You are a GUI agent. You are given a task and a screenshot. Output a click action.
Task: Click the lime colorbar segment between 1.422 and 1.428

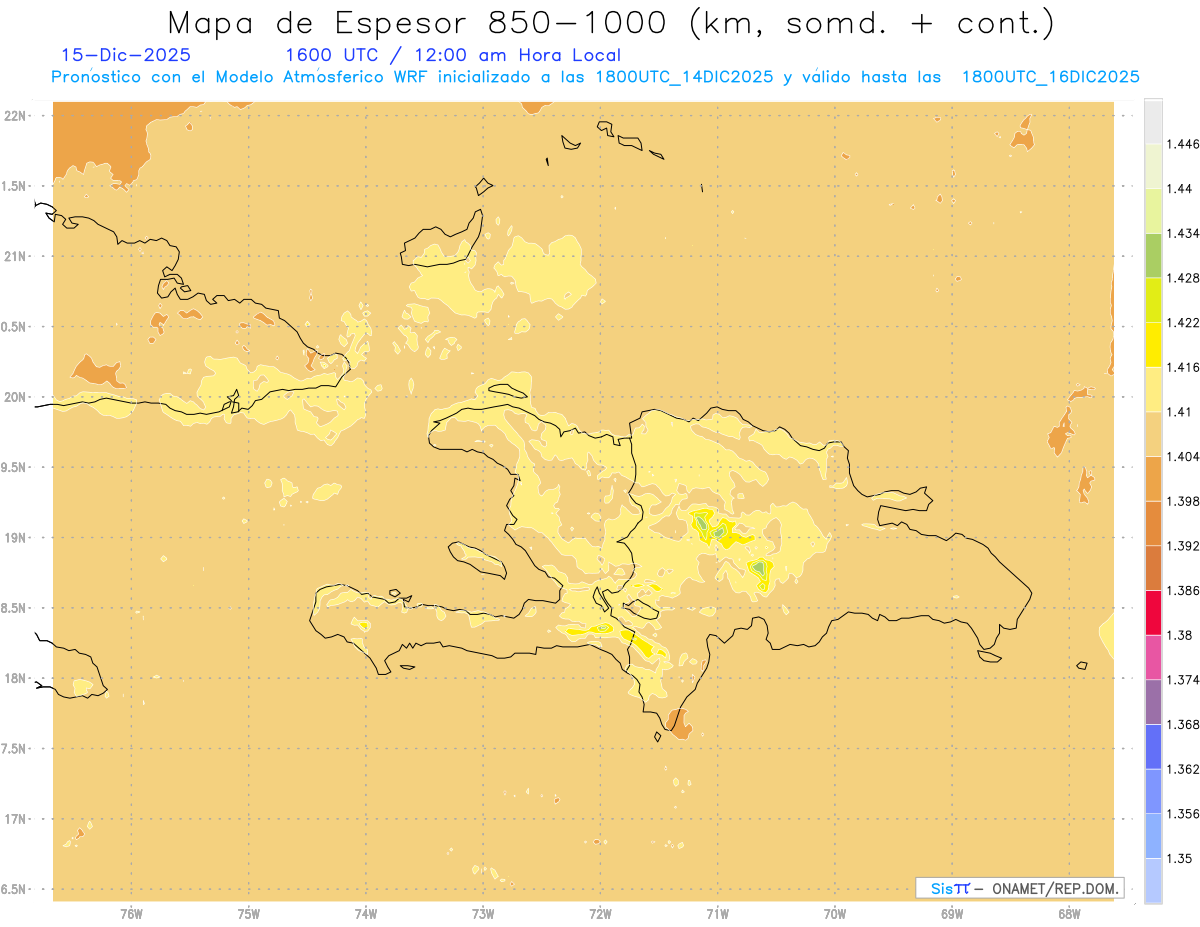(x=1153, y=300)
